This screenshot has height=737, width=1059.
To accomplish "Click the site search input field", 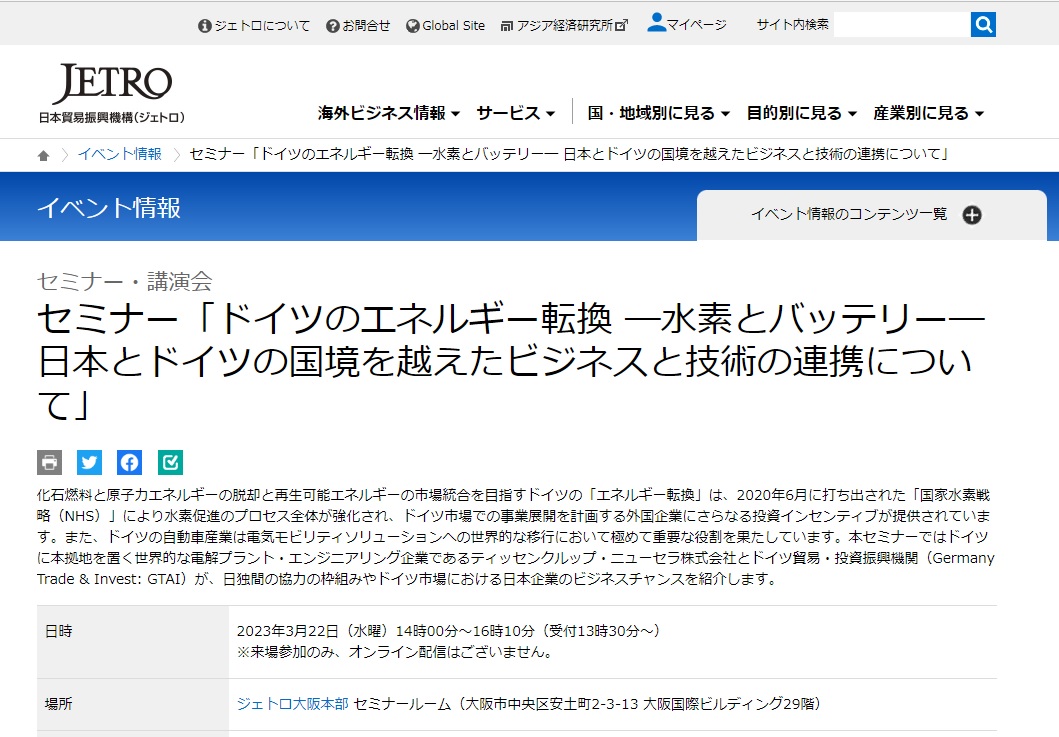I will pyautogui.click(x=902, y=25).
